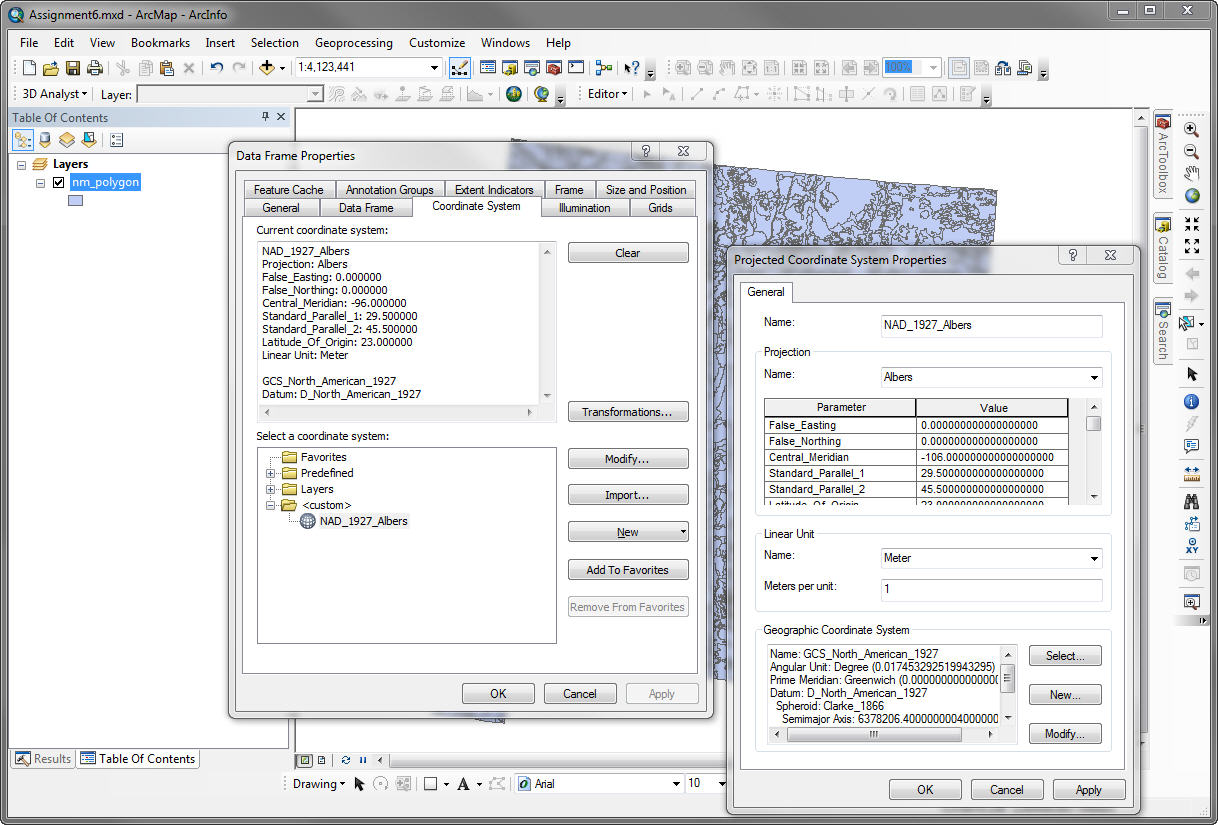This screenshot has height=825, width=1218.
Task: Click the Import... button
Action: click(628, 495)
